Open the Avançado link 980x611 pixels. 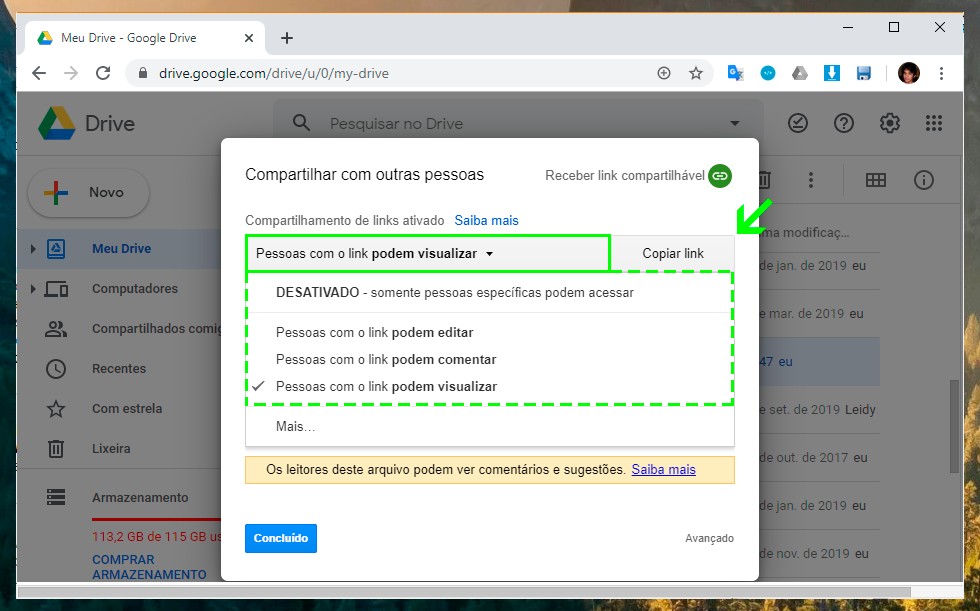point(709,539)
